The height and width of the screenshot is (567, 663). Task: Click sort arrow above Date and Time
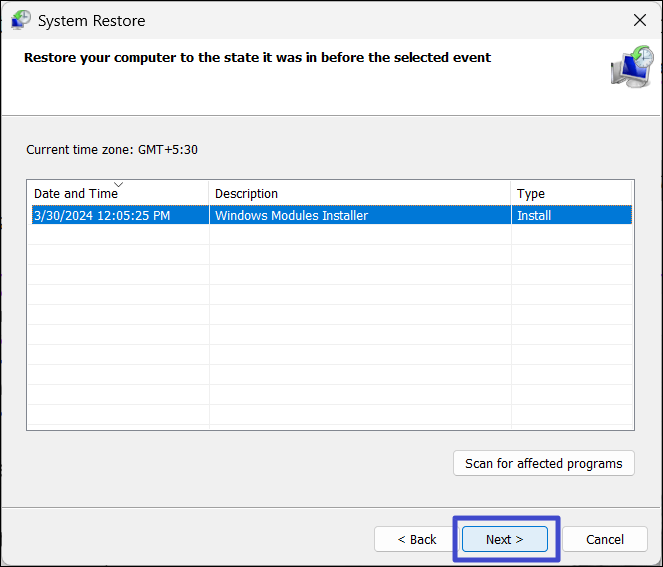point(119,184)
